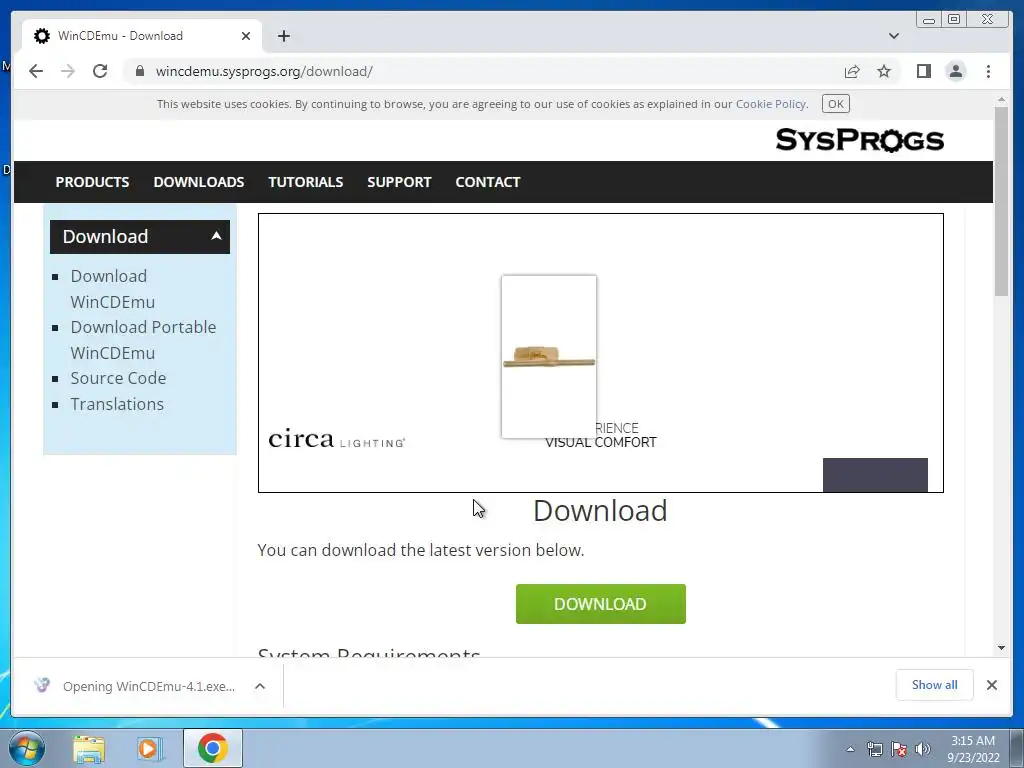Screen dimensions: 1024x768
Task: Click the Chrome taskbar icon
Action: 212,748
